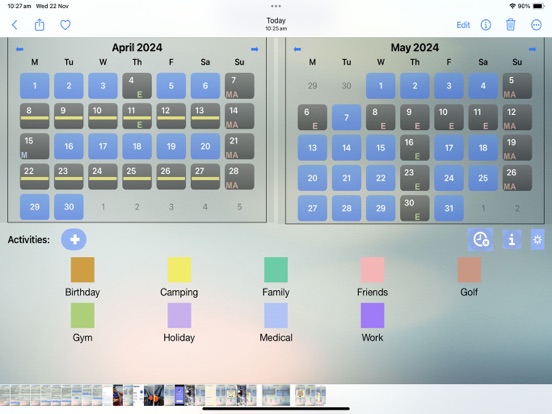Open the share sheet icon
552x414 pixels.
(39, 25)
